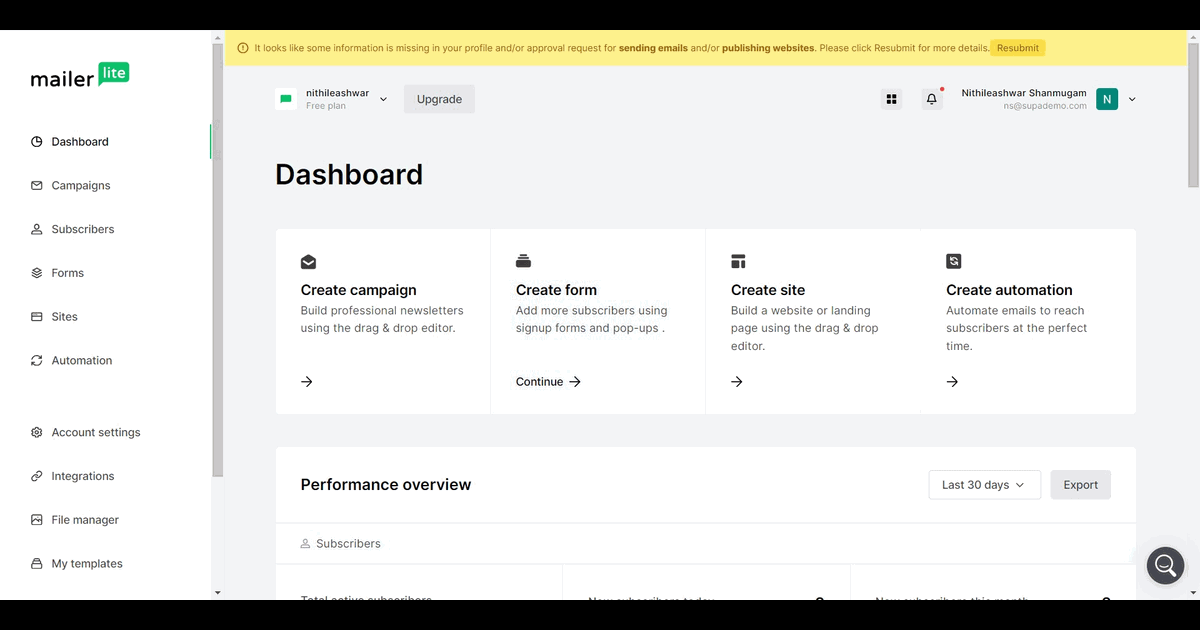The width and height of the screenshot is (1200, 630).
Task: Click the Create campaign envelope icon
Action: tap(308, 262)
